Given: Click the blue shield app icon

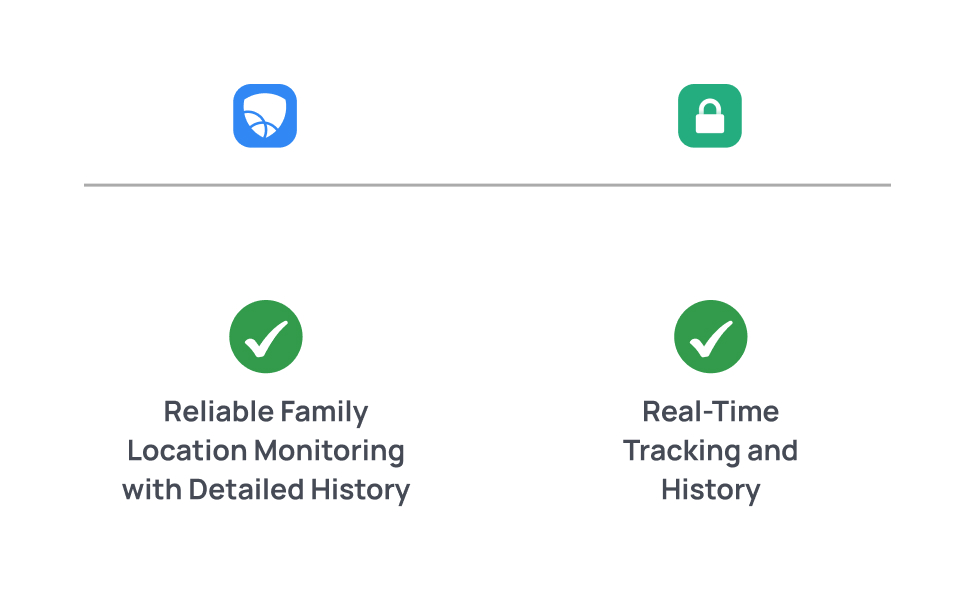Looking at the screenshot, I should (265, 116).
